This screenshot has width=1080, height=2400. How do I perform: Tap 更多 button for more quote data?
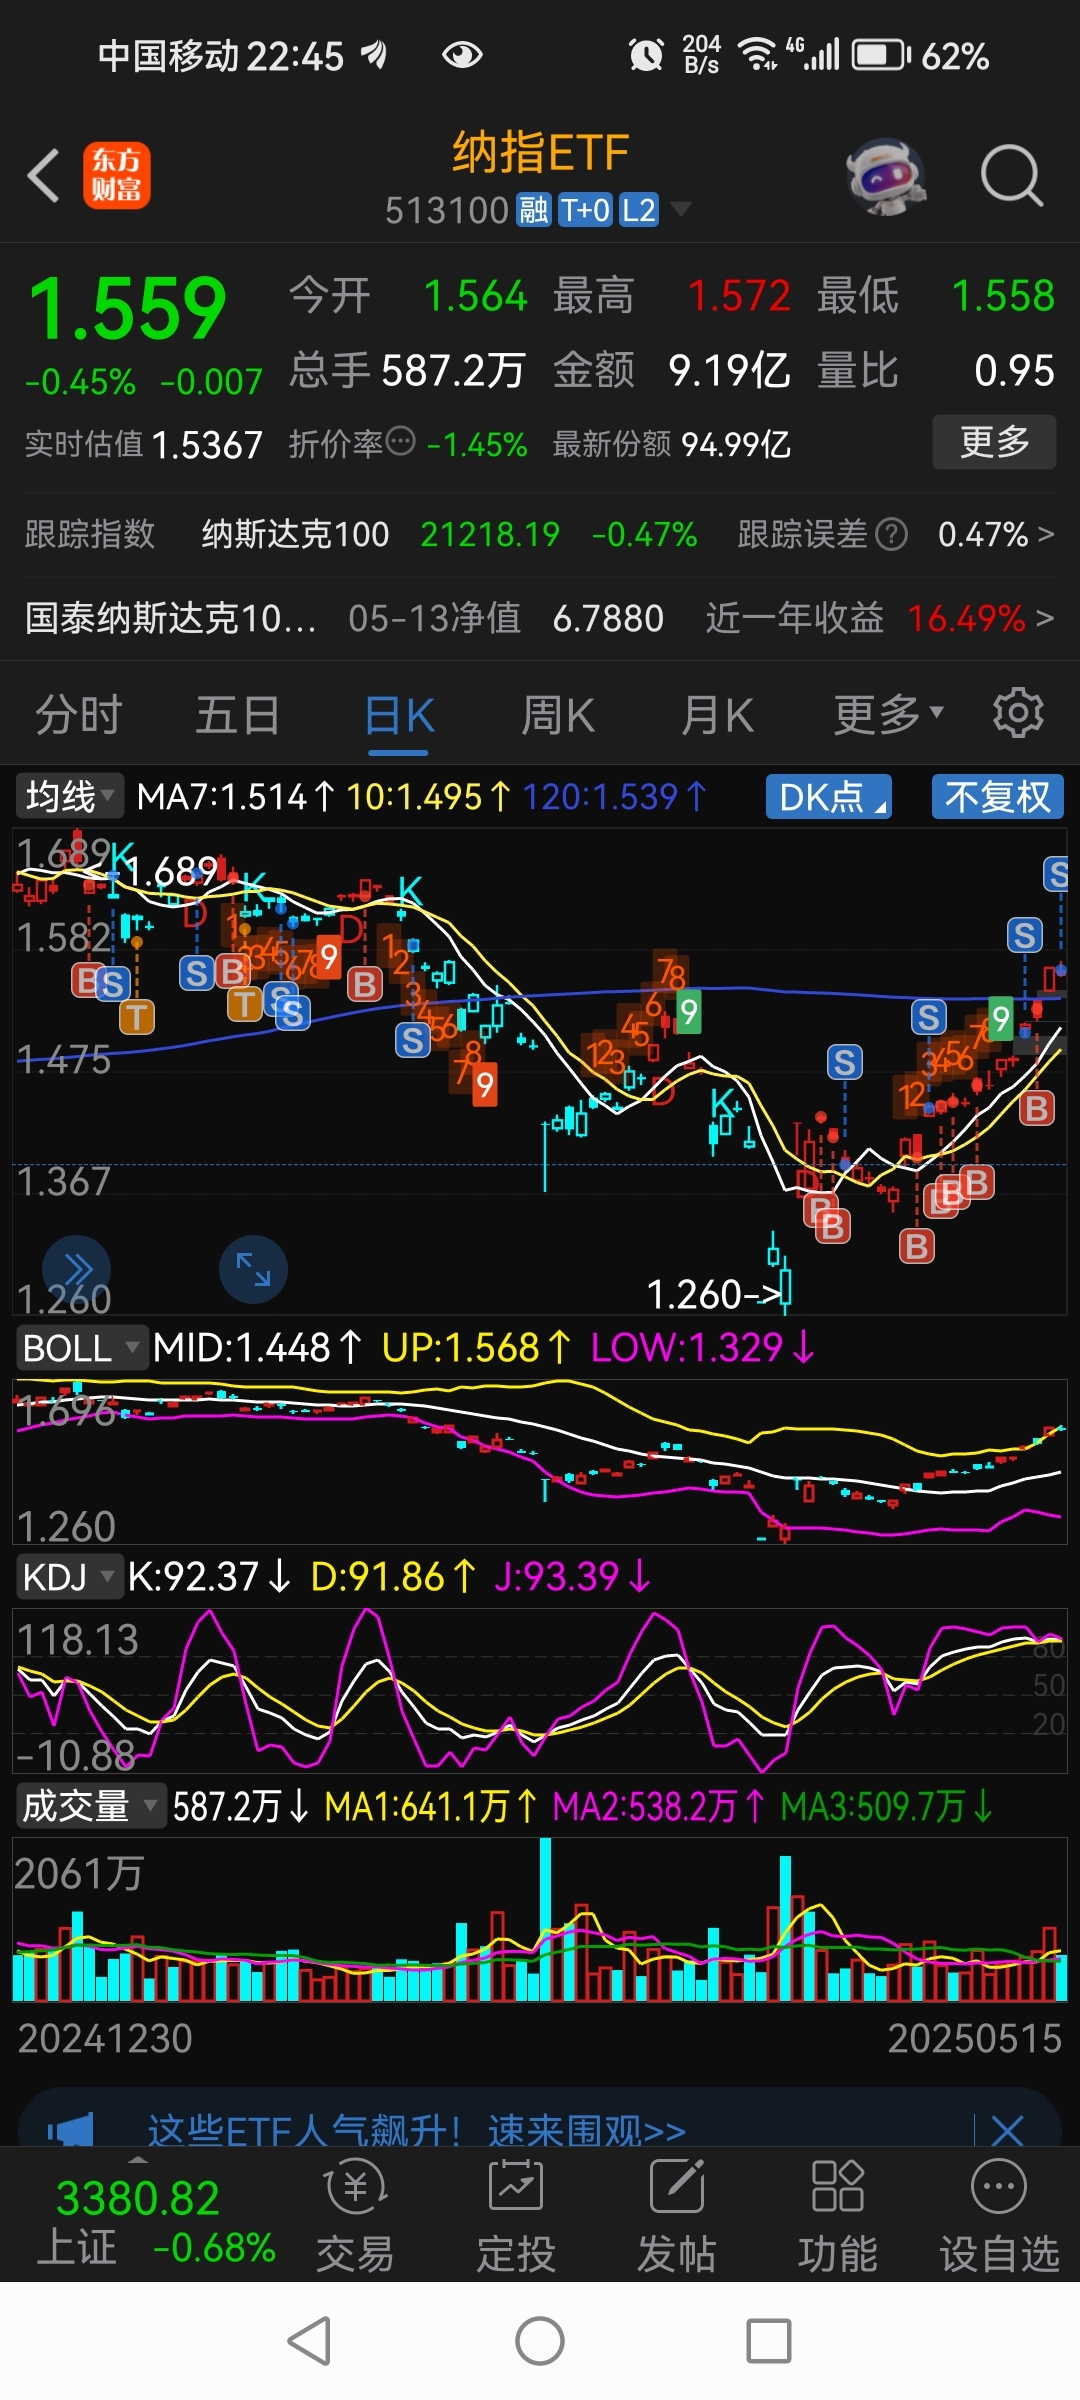point(994,441)
